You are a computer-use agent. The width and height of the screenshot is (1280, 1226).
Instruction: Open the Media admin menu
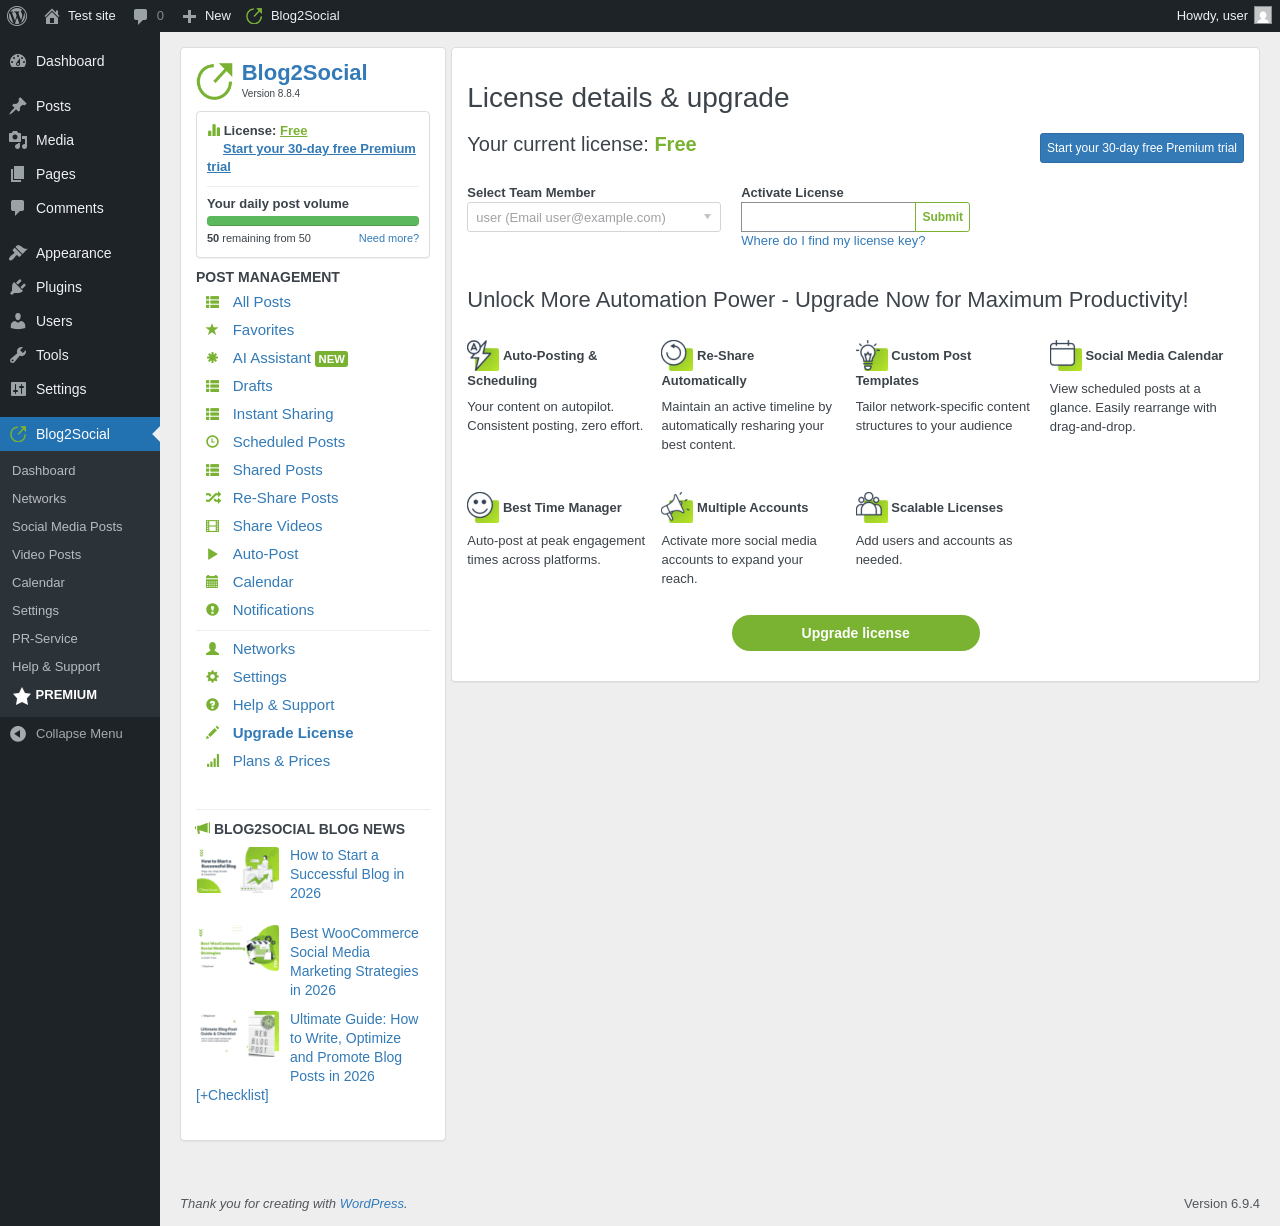coord(80,140)
